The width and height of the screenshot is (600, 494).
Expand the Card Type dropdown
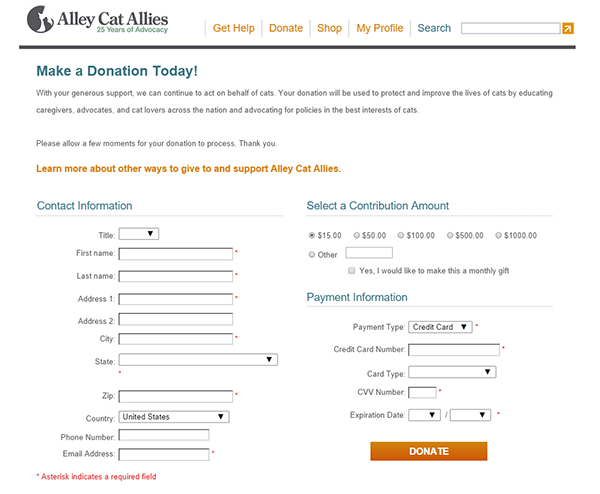452,372
